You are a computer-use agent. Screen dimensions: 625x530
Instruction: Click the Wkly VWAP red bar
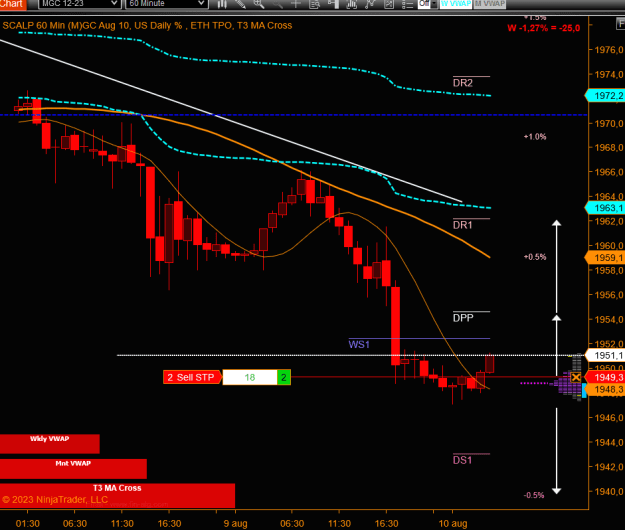tap(49, 444)
